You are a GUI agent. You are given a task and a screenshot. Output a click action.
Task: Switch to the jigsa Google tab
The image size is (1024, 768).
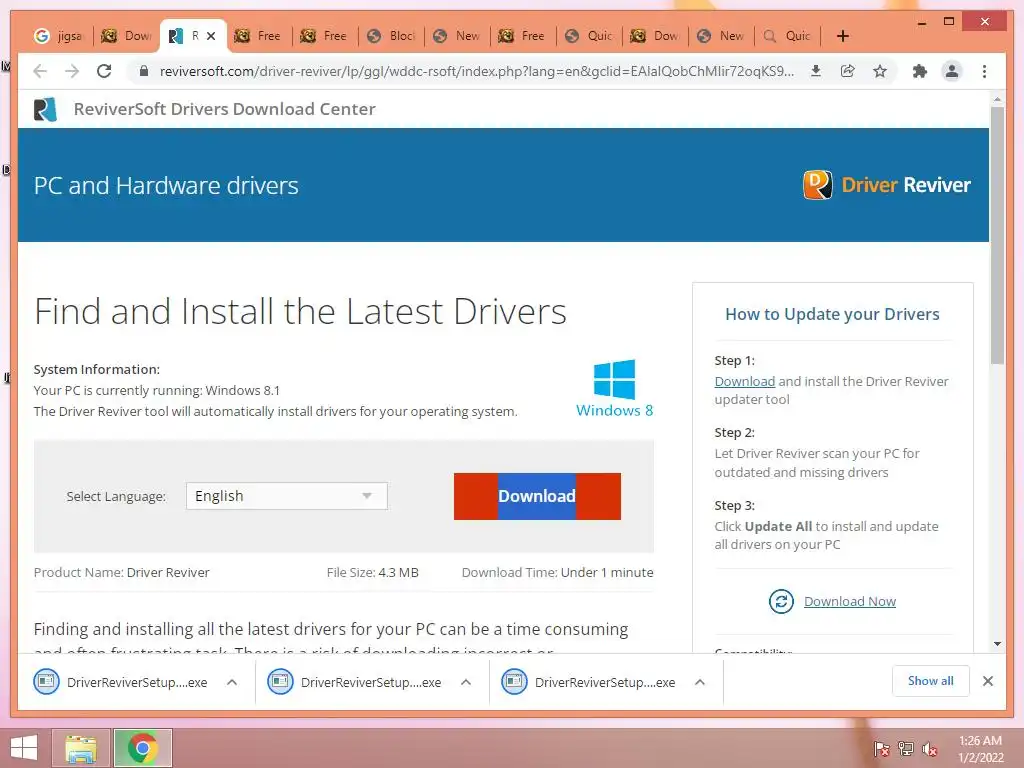[x=59, y=36]
